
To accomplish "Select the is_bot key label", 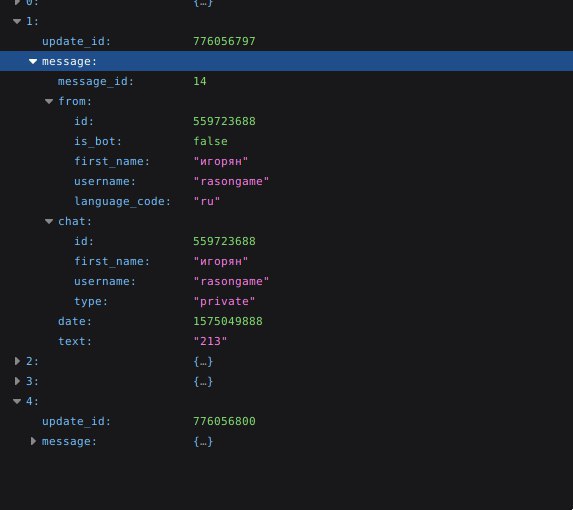I will click(x=98, y=141).
